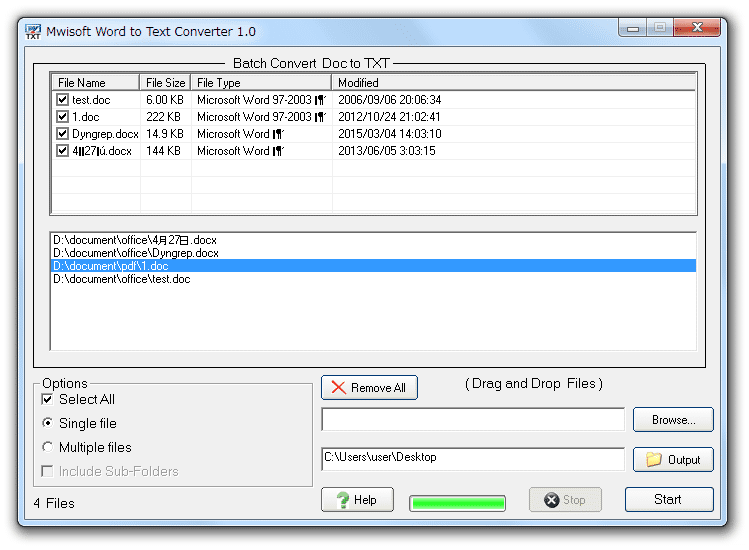Click the 6.00 KB size cell
749x550 pixels.
point(165,100)
